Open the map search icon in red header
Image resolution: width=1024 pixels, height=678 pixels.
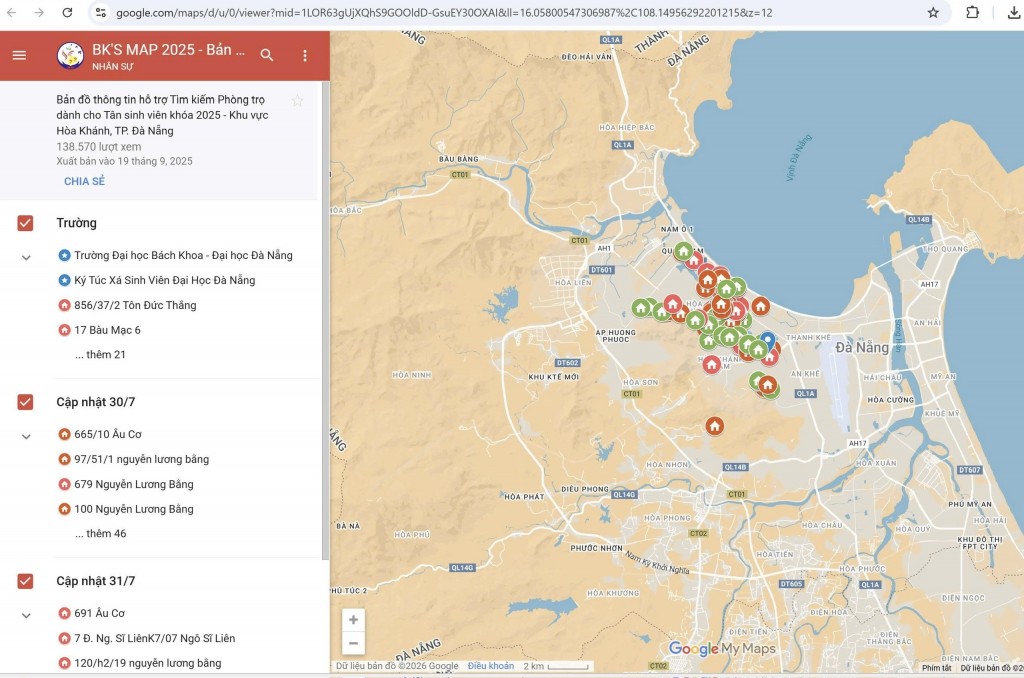tap(267, 56)
